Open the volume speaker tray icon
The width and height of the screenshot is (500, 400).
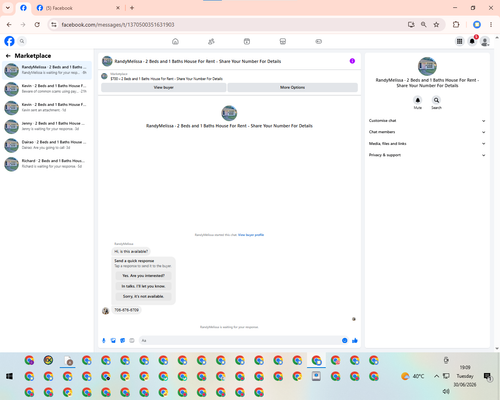[446, 391]
